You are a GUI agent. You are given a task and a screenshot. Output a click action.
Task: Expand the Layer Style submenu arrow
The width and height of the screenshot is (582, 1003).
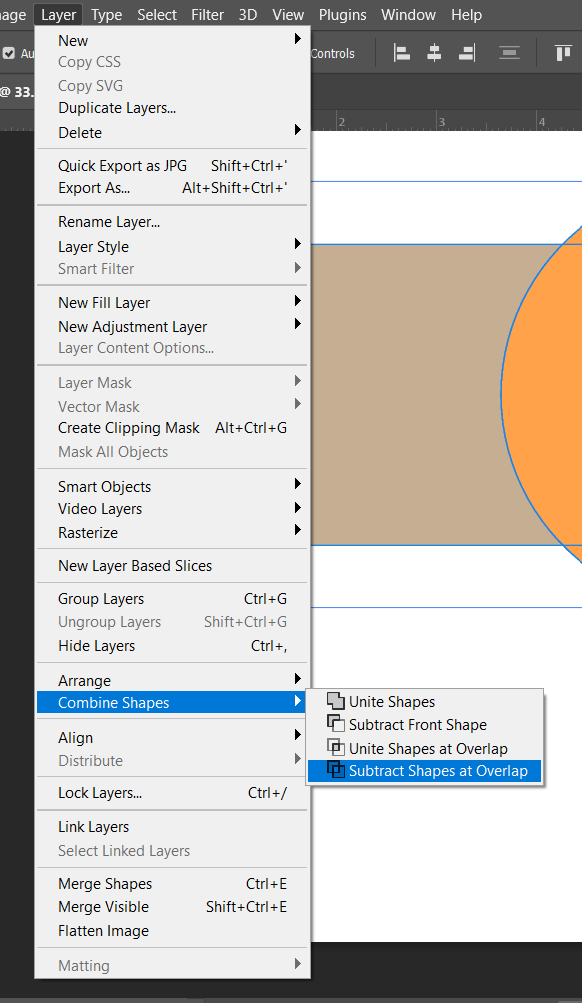(297, 244)
